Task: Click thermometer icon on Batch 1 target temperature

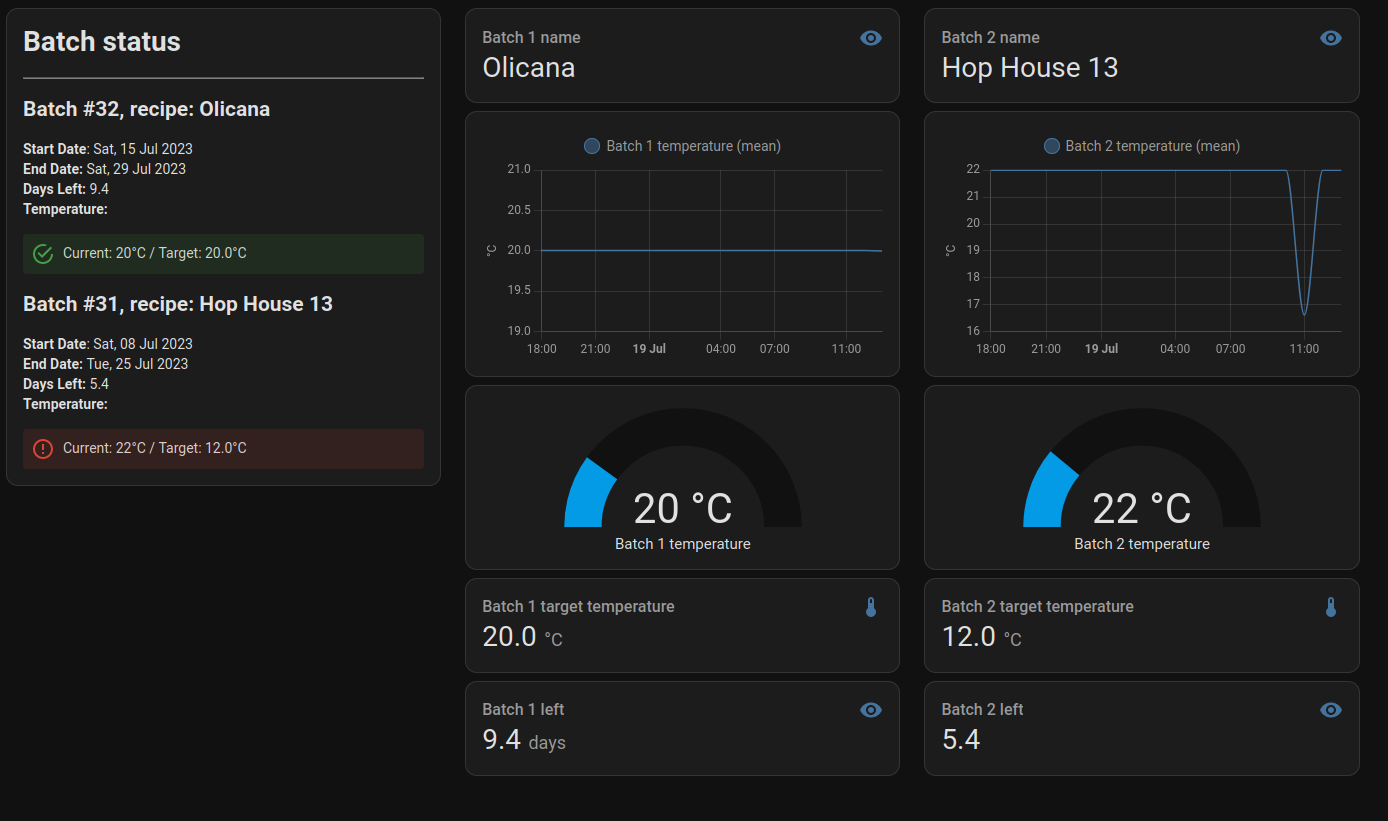Action: click(871, 607)
